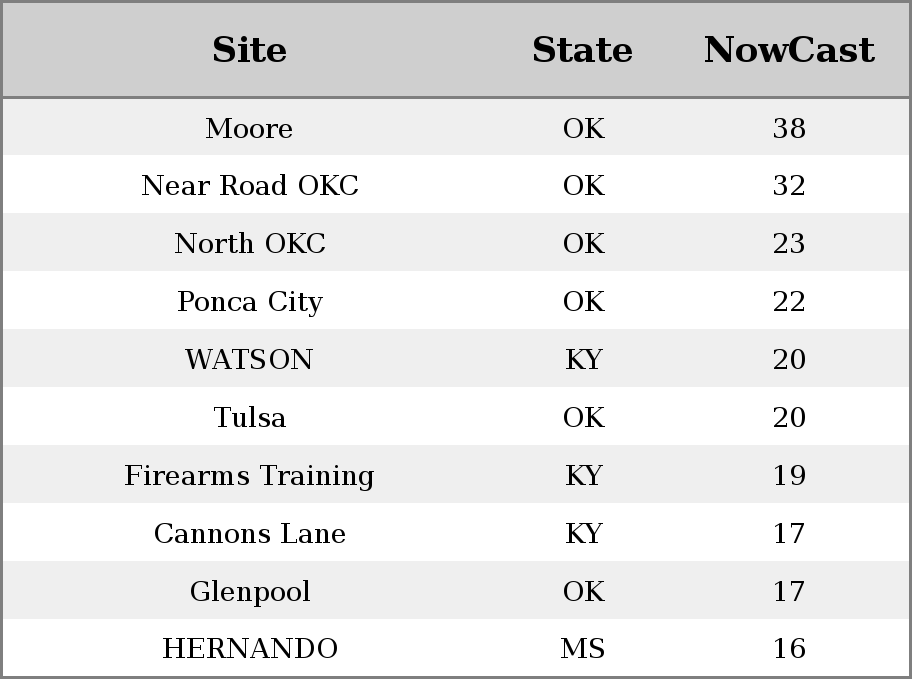
Task: Click the KY state cell for WATSON
Action: point(584,359)
